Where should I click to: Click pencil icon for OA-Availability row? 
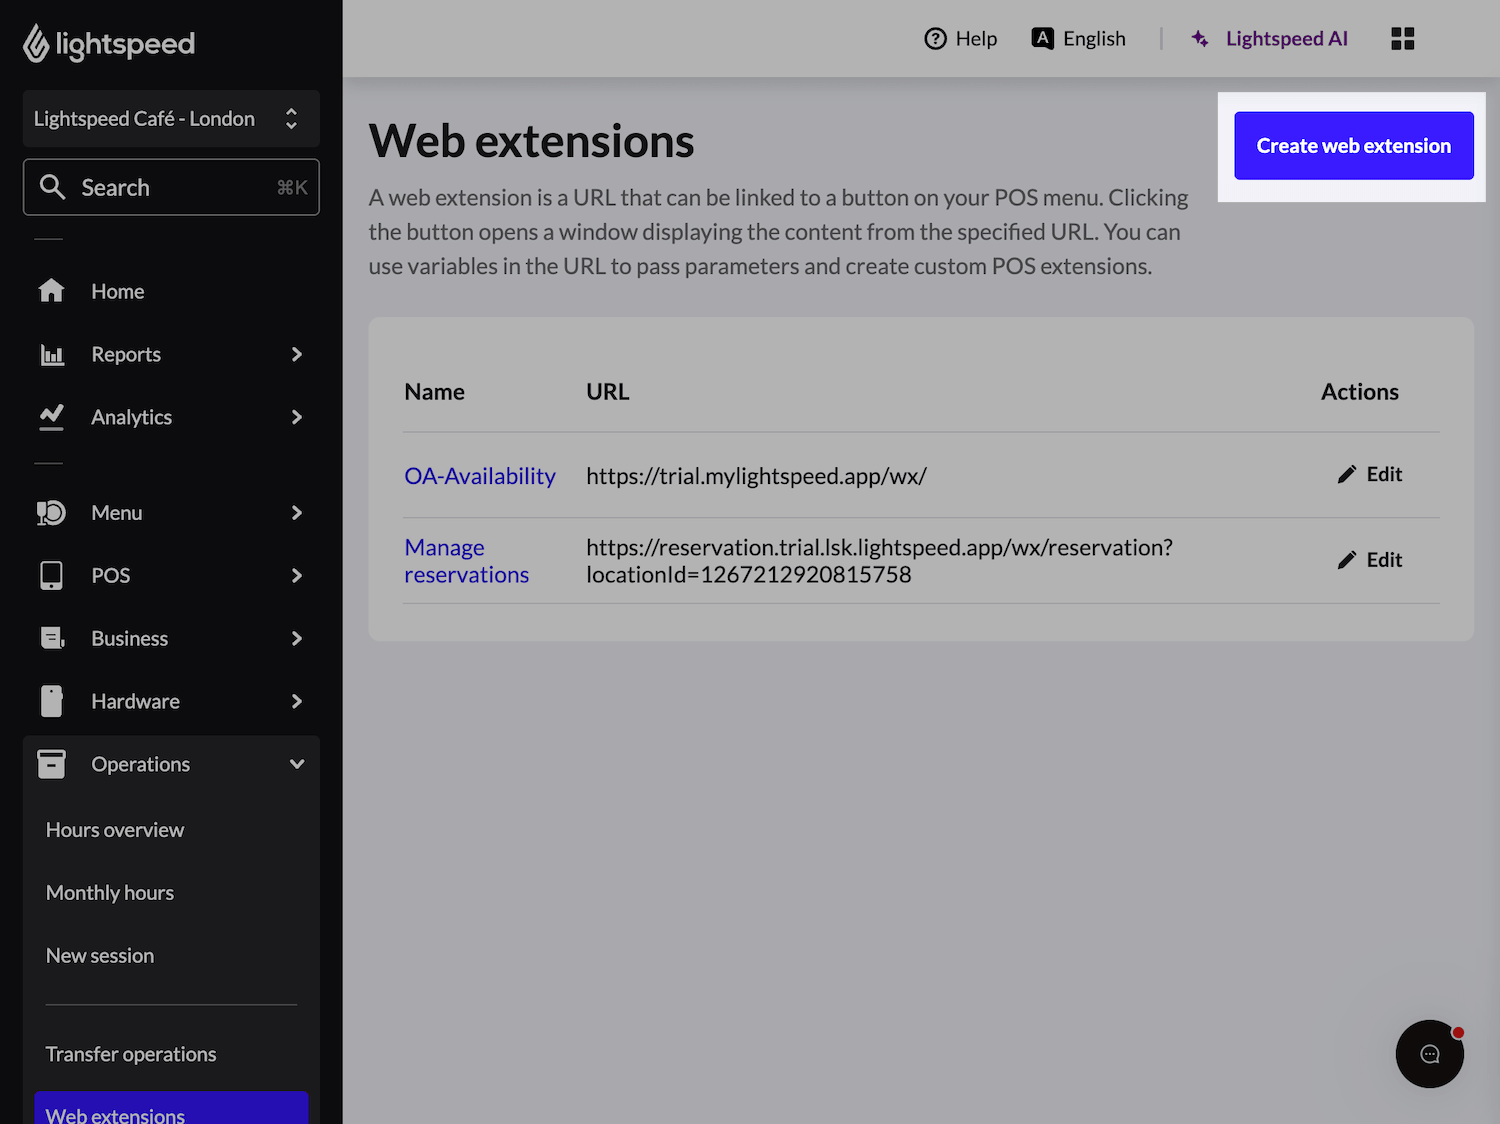tap(1347, 474)
